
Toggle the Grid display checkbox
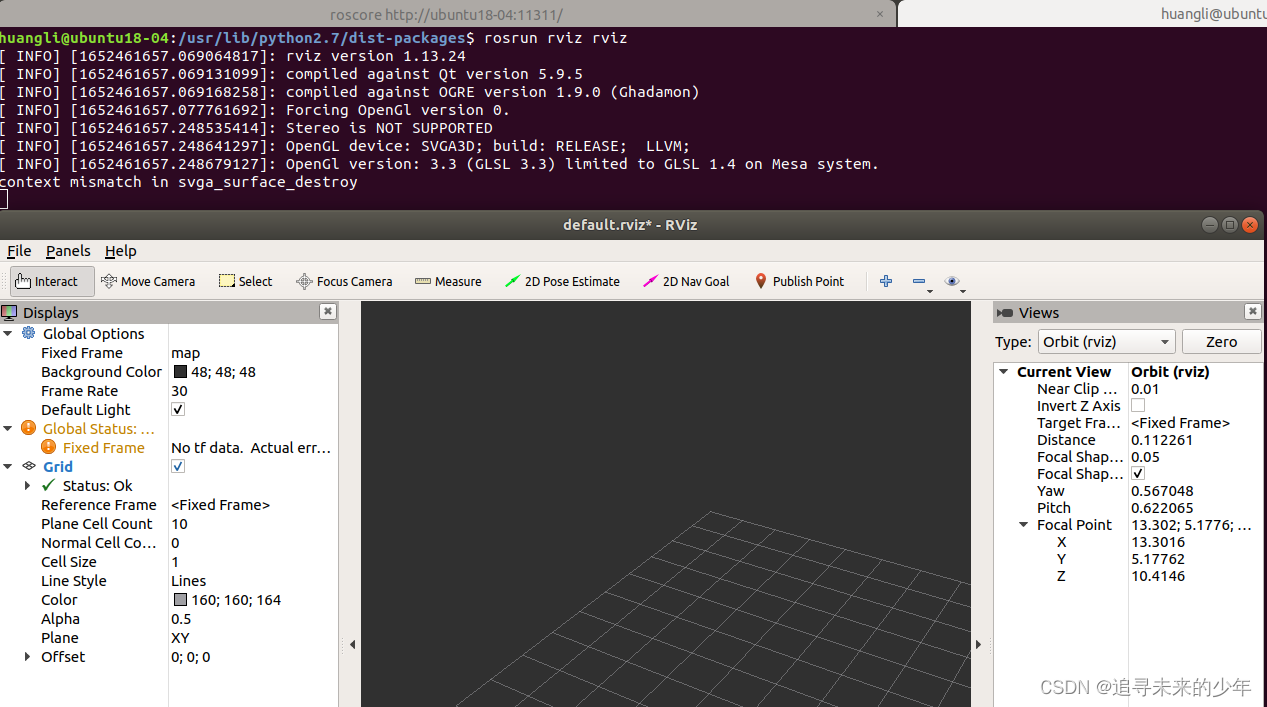[178, 466]
